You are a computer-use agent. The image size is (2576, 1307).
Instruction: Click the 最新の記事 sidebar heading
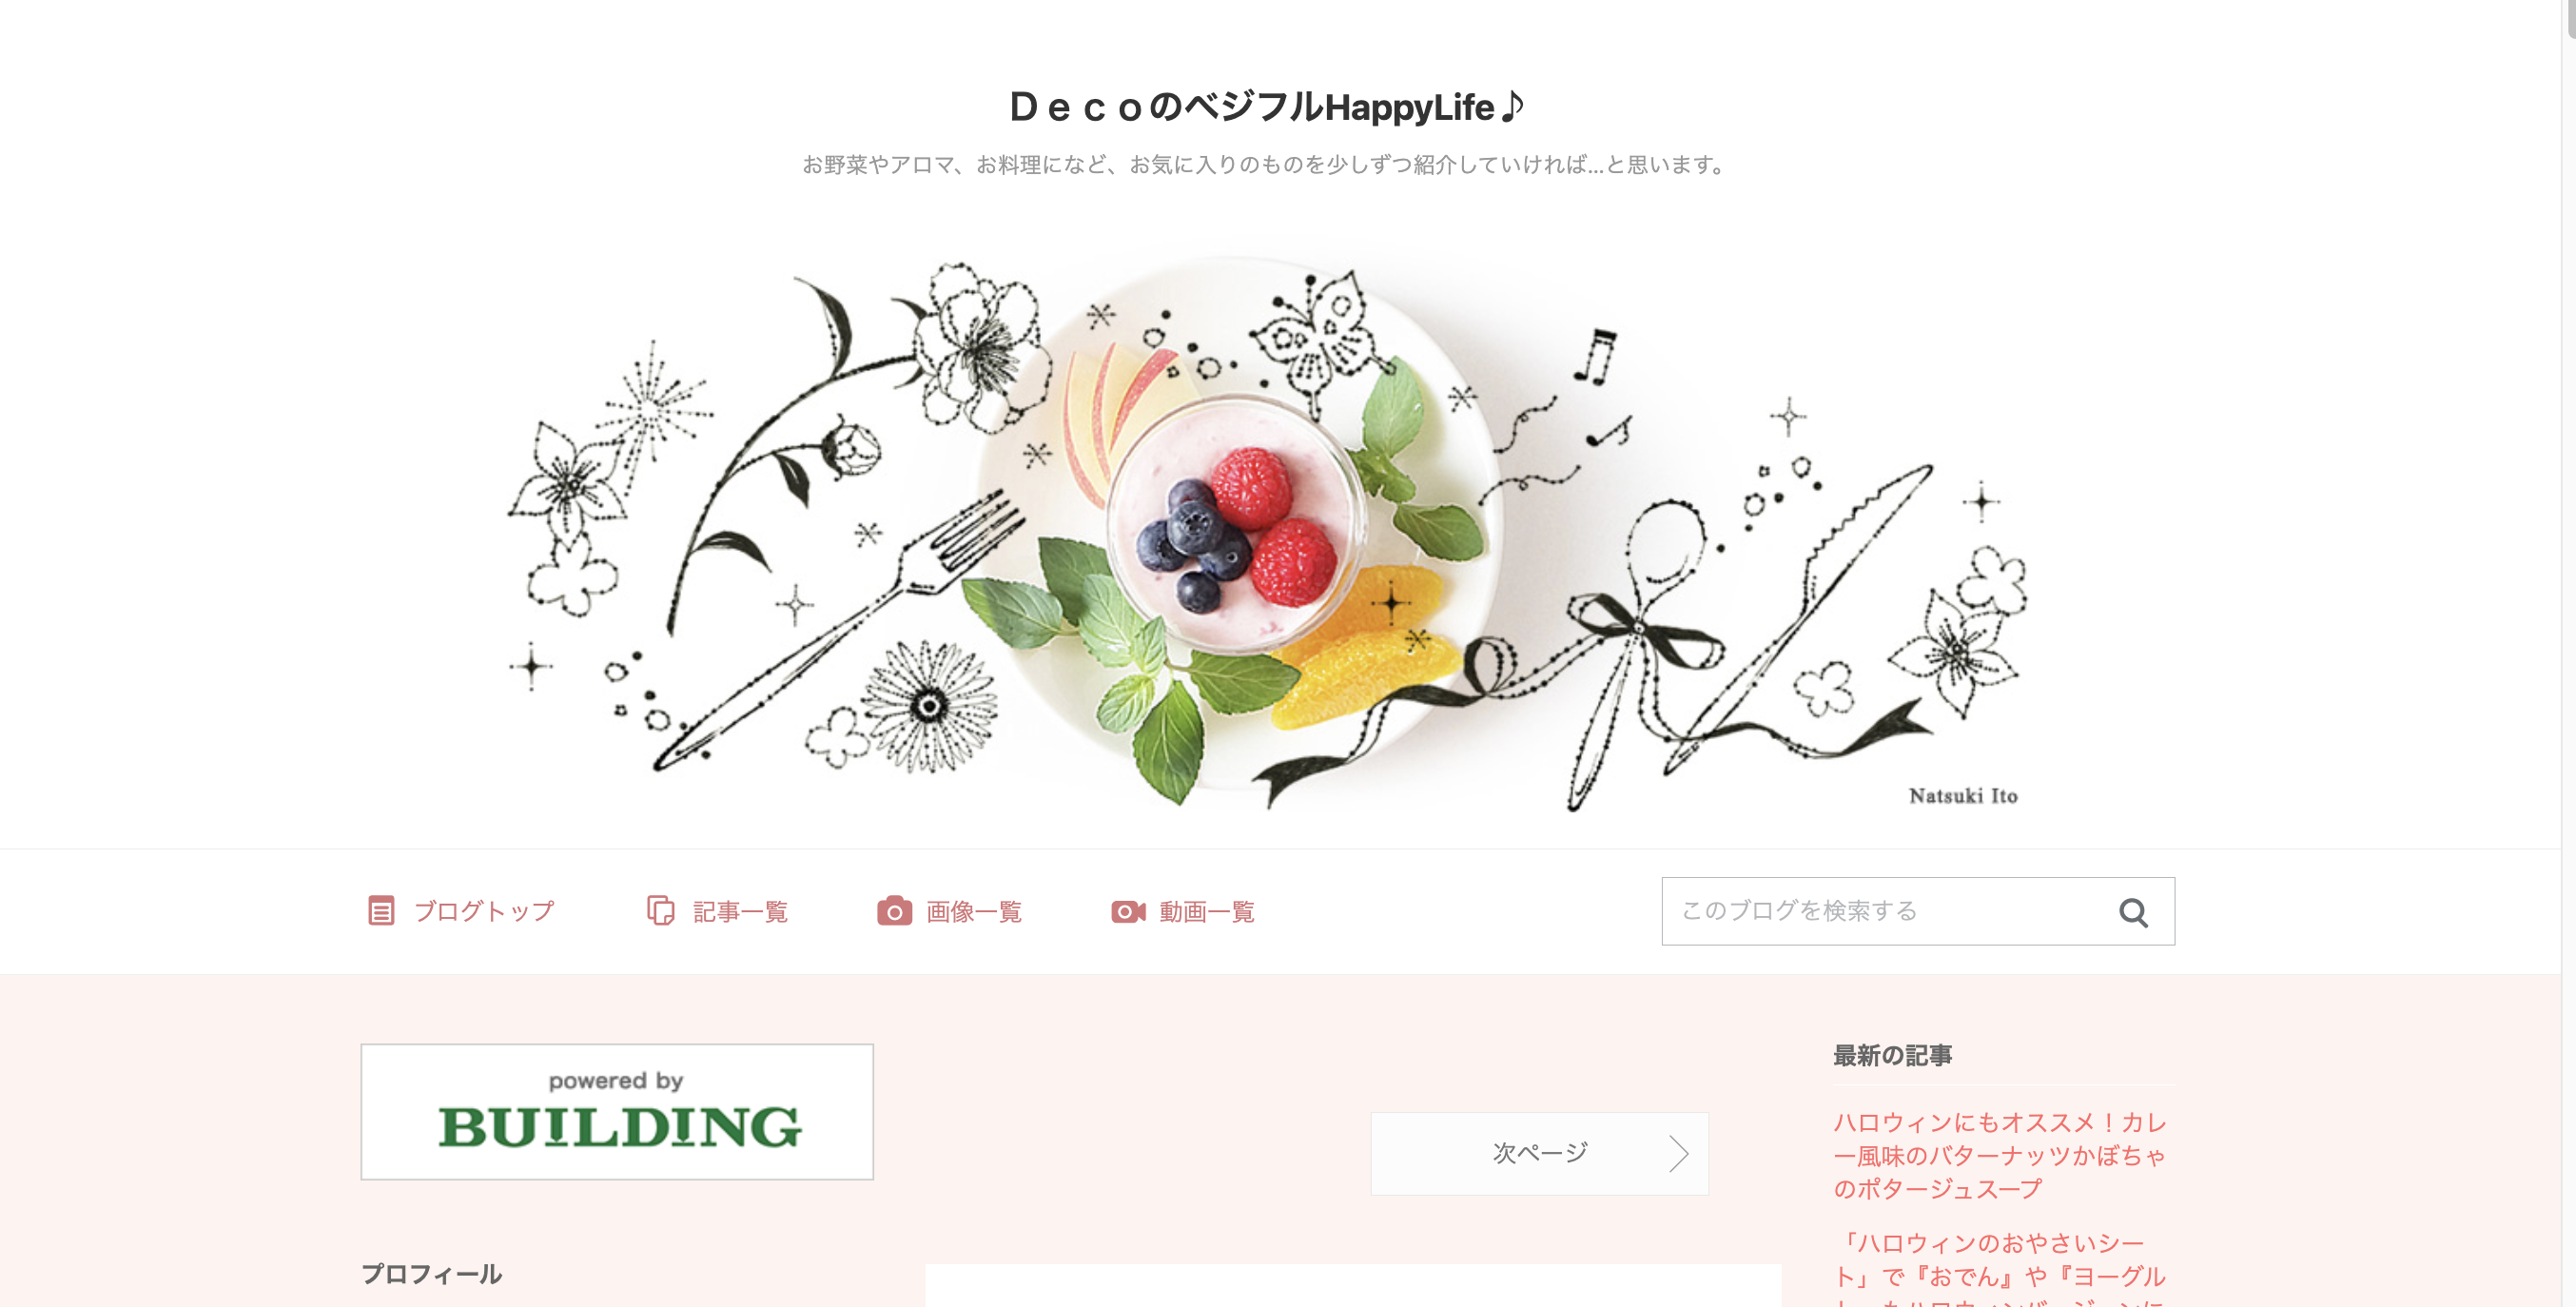click(1892, 1055)
